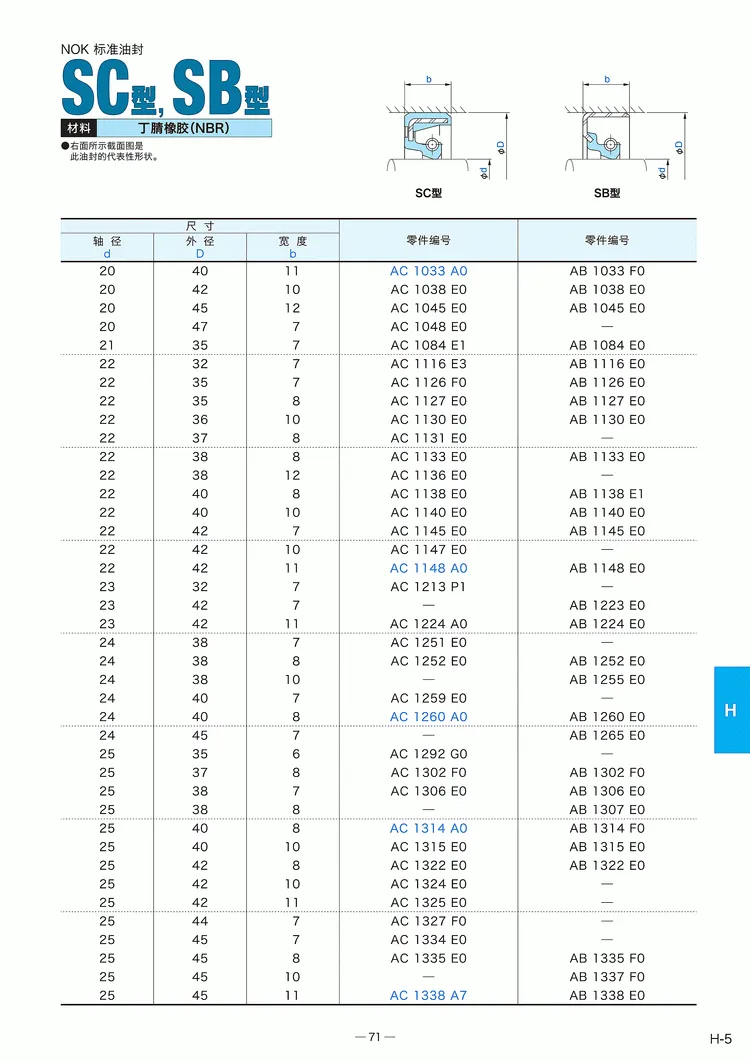Select part number AB 1130 E0
750x1061 pixels.
[607, 420]
